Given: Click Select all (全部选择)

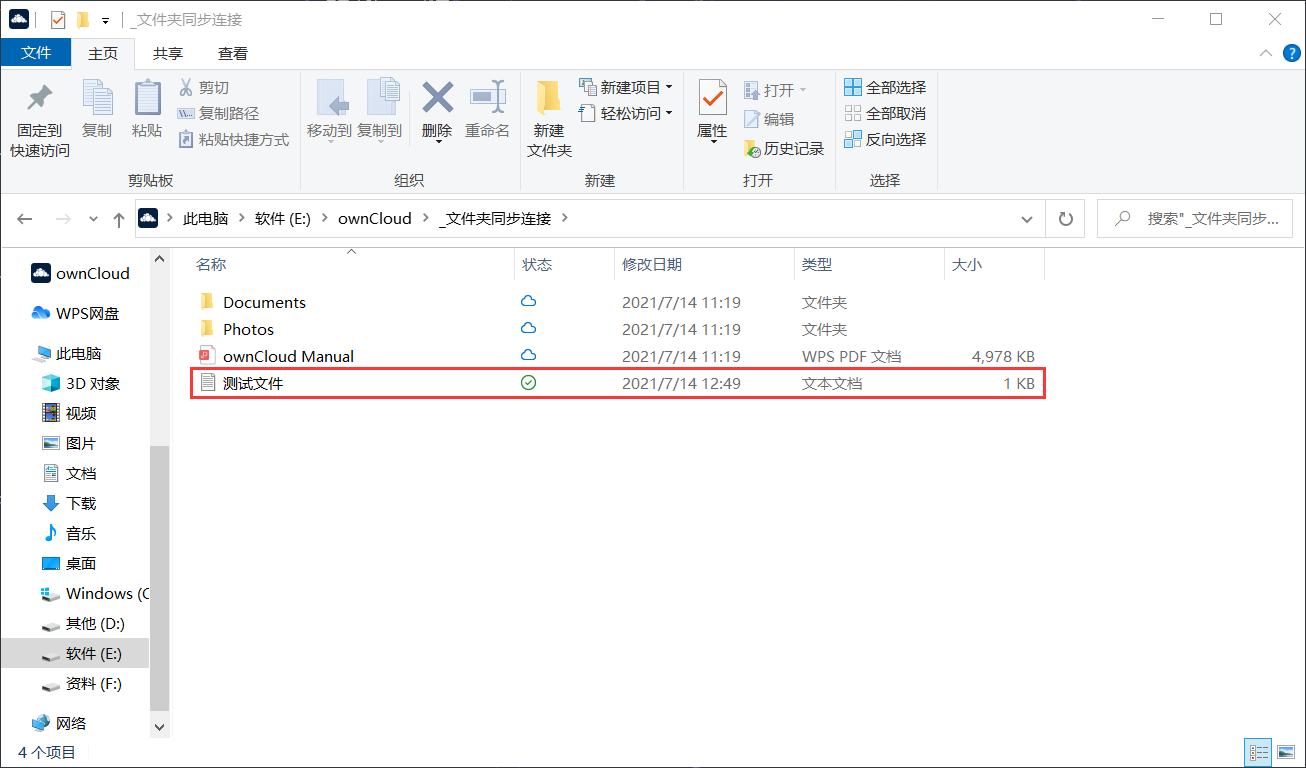Looking at the screenshot, I should tap(885, 87).
